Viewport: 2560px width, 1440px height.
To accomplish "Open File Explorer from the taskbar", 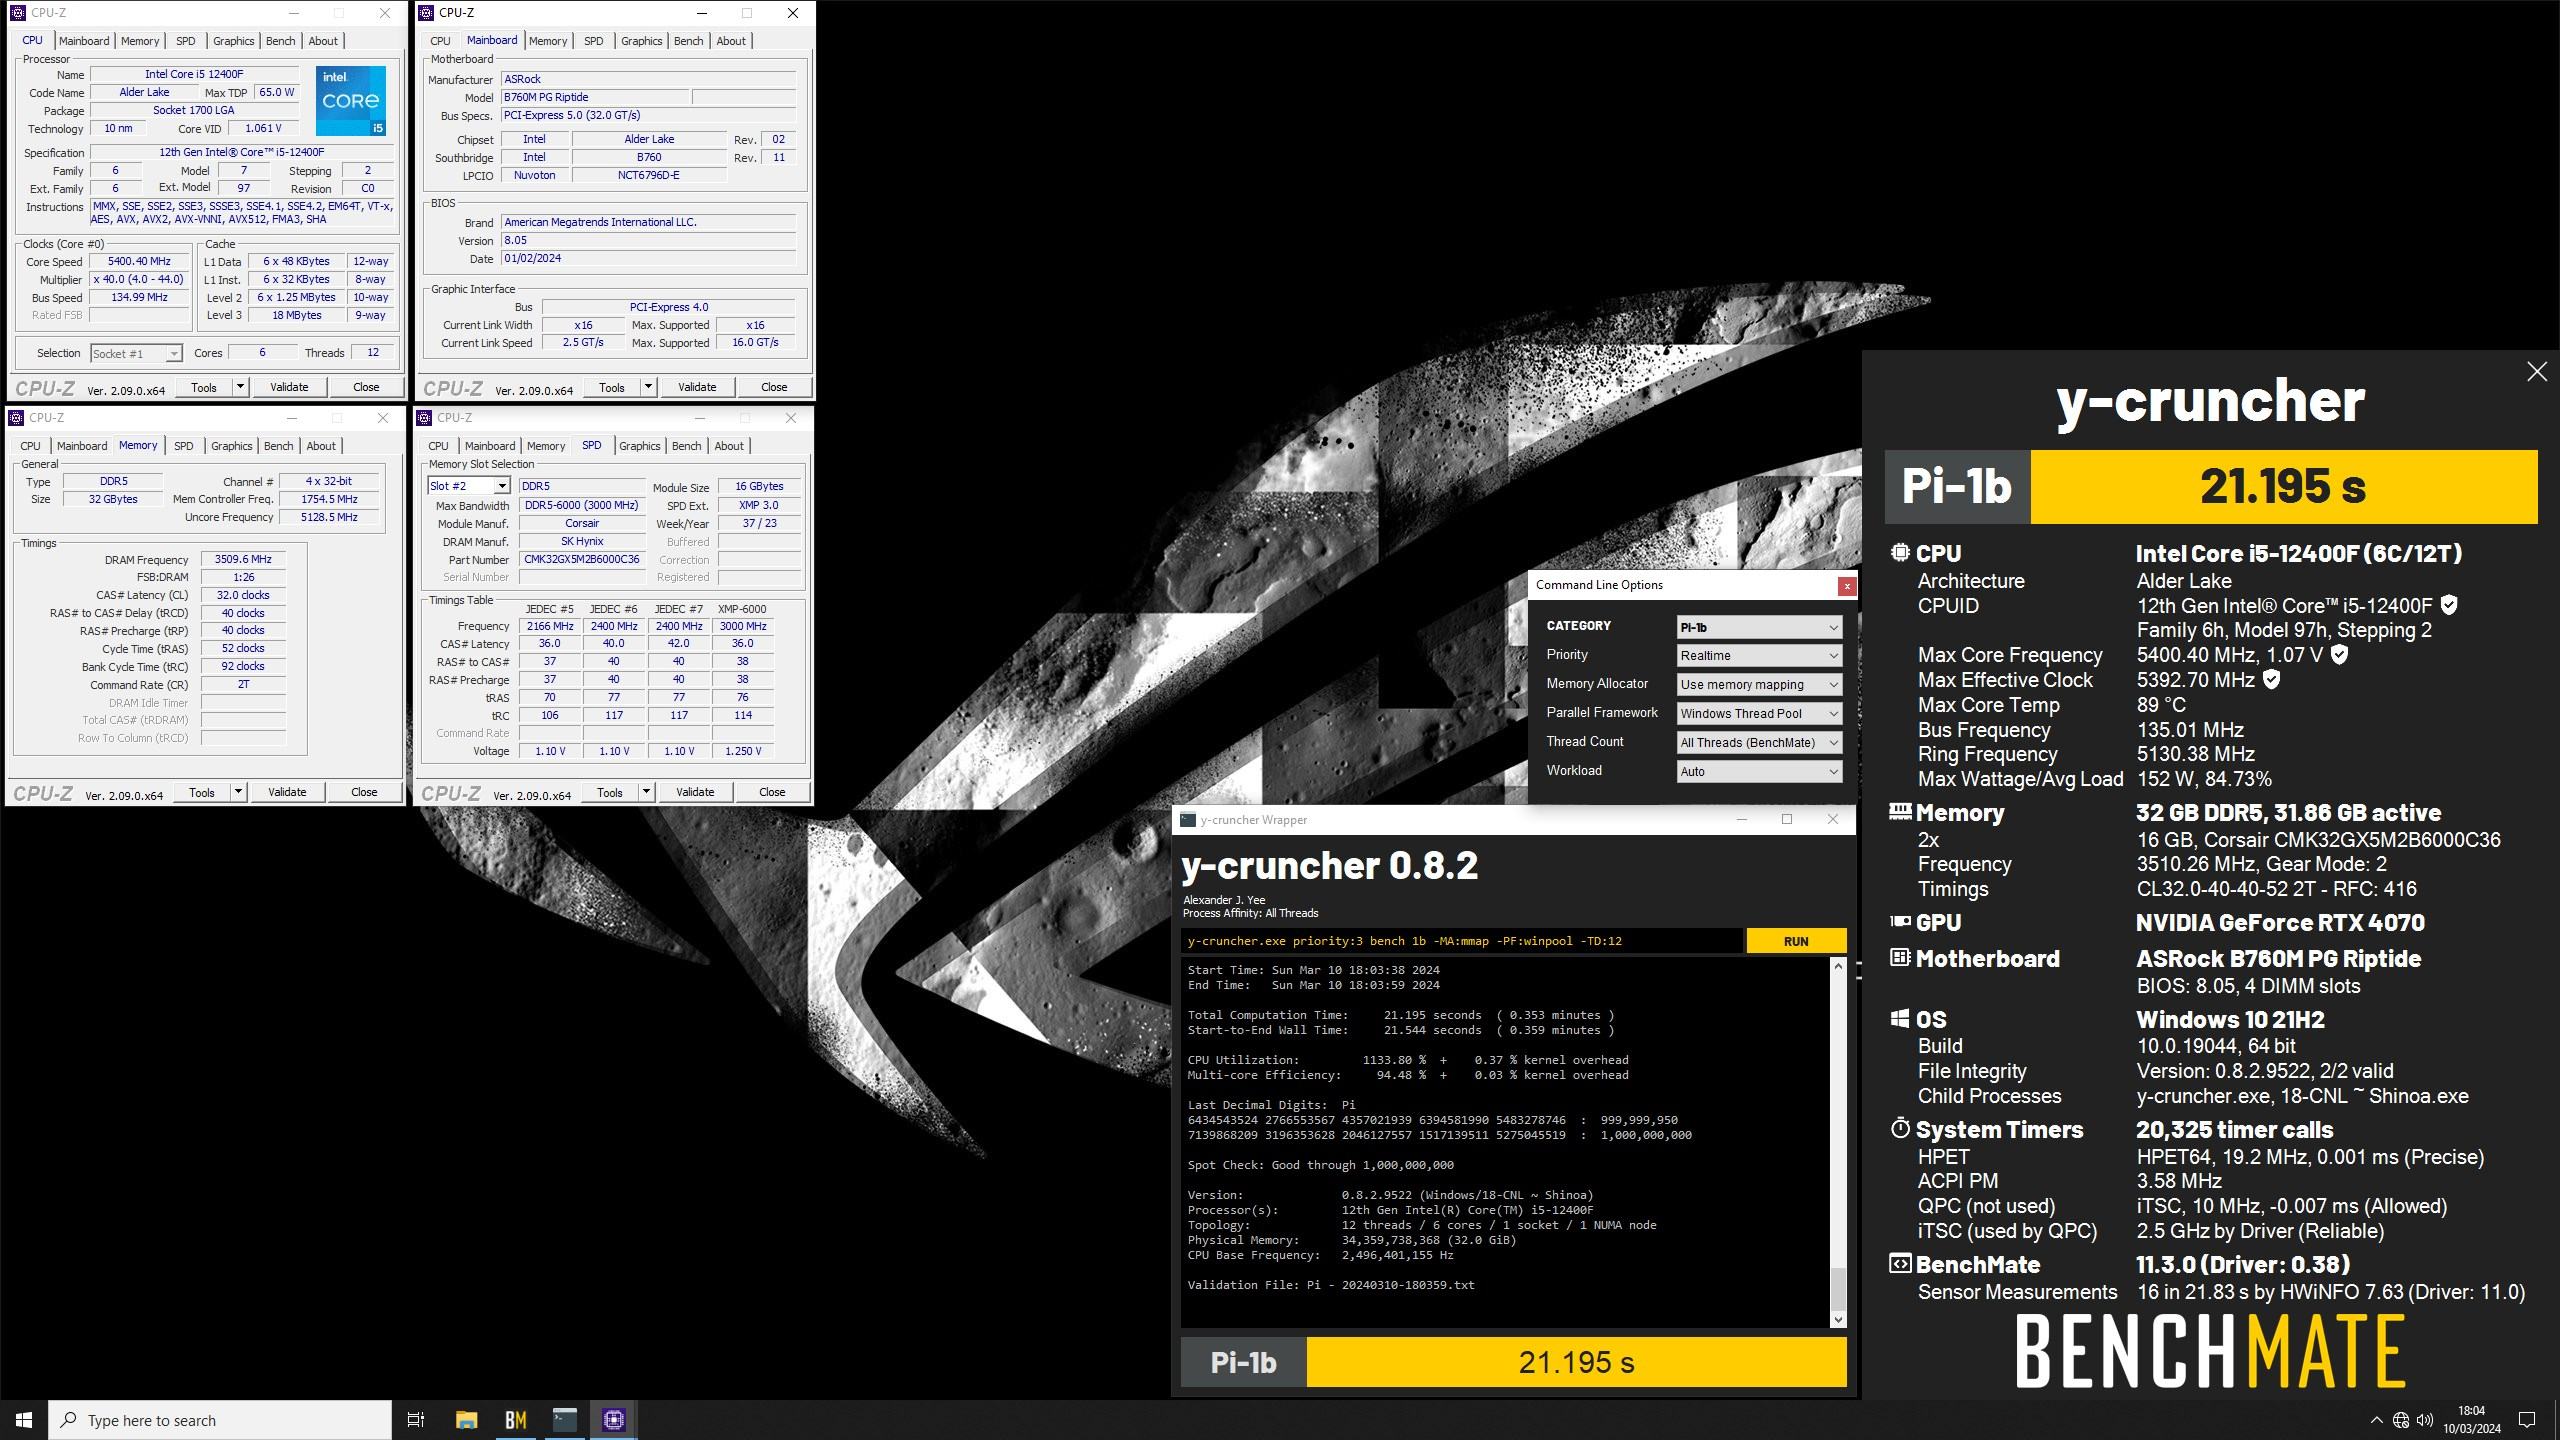I will click(x=466, y=1420).
